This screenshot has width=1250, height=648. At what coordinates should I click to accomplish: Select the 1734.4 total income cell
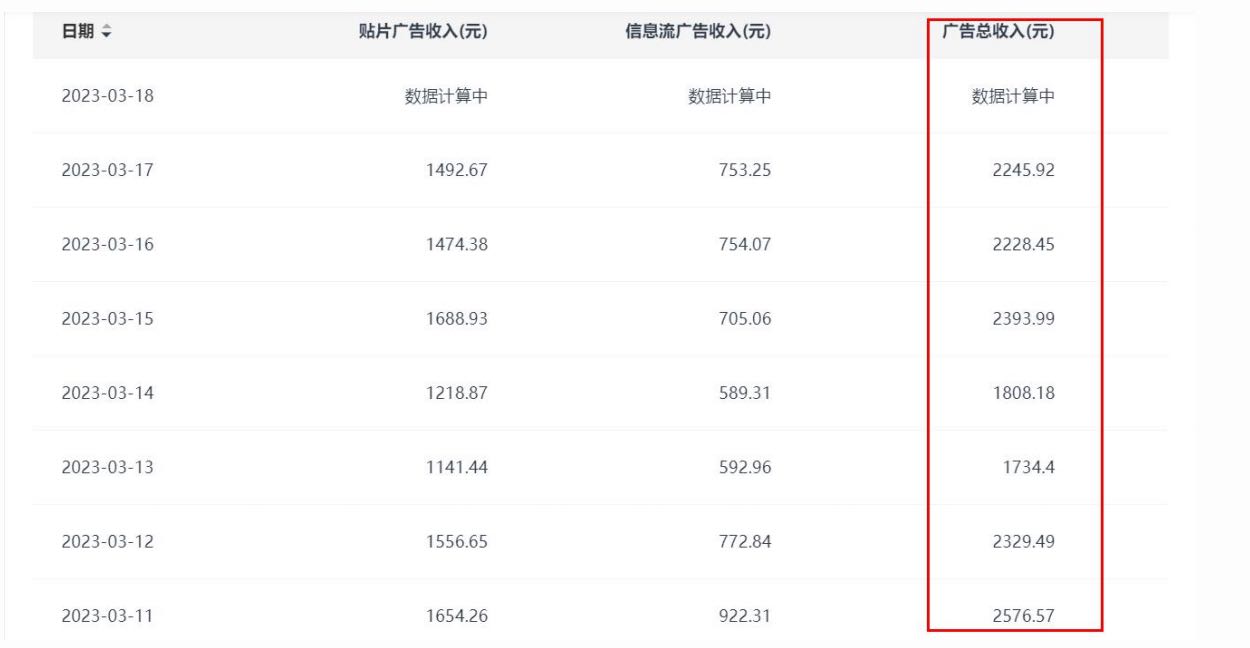[1029, 467]
